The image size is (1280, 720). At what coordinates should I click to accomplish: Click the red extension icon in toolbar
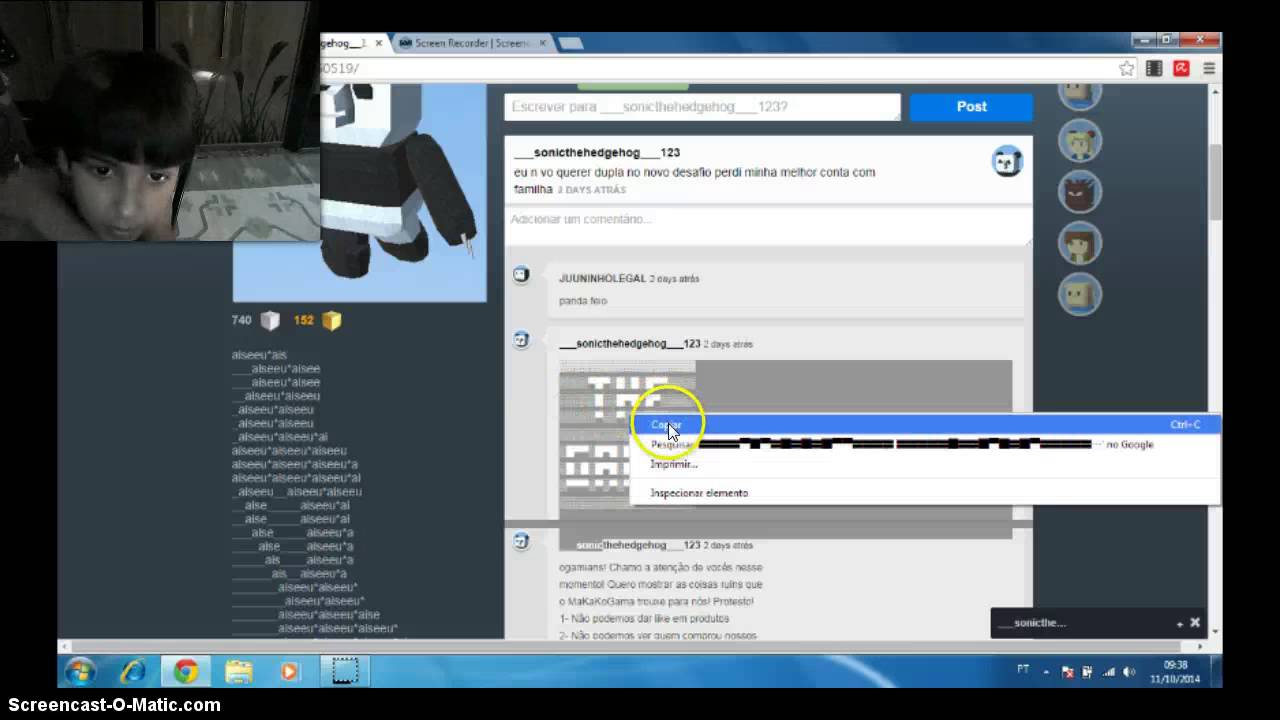(1181, 68)
